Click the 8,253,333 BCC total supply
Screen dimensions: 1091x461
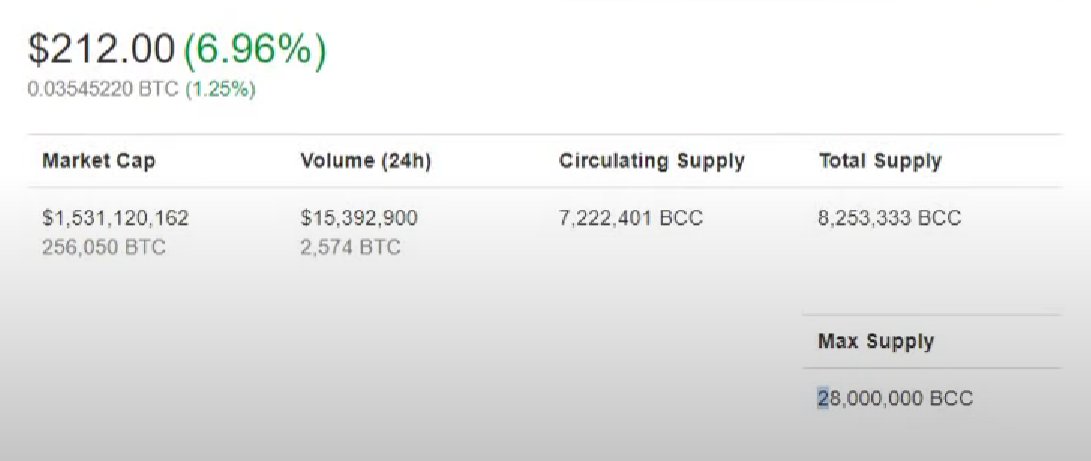pos(890,218)
